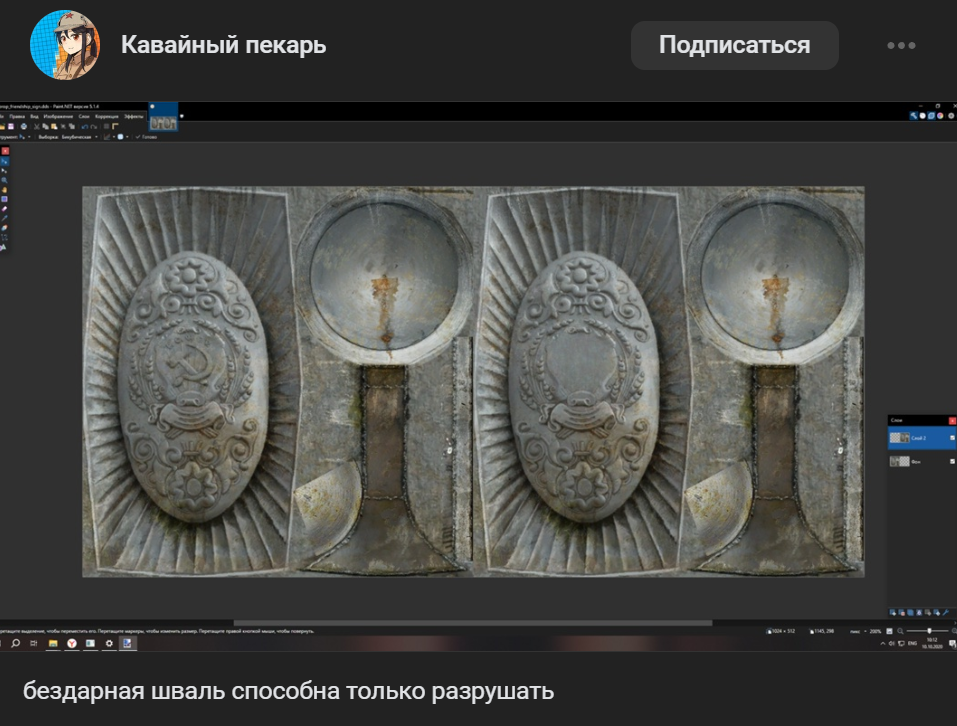Select the purple Gradient tool

pos(4,199)
